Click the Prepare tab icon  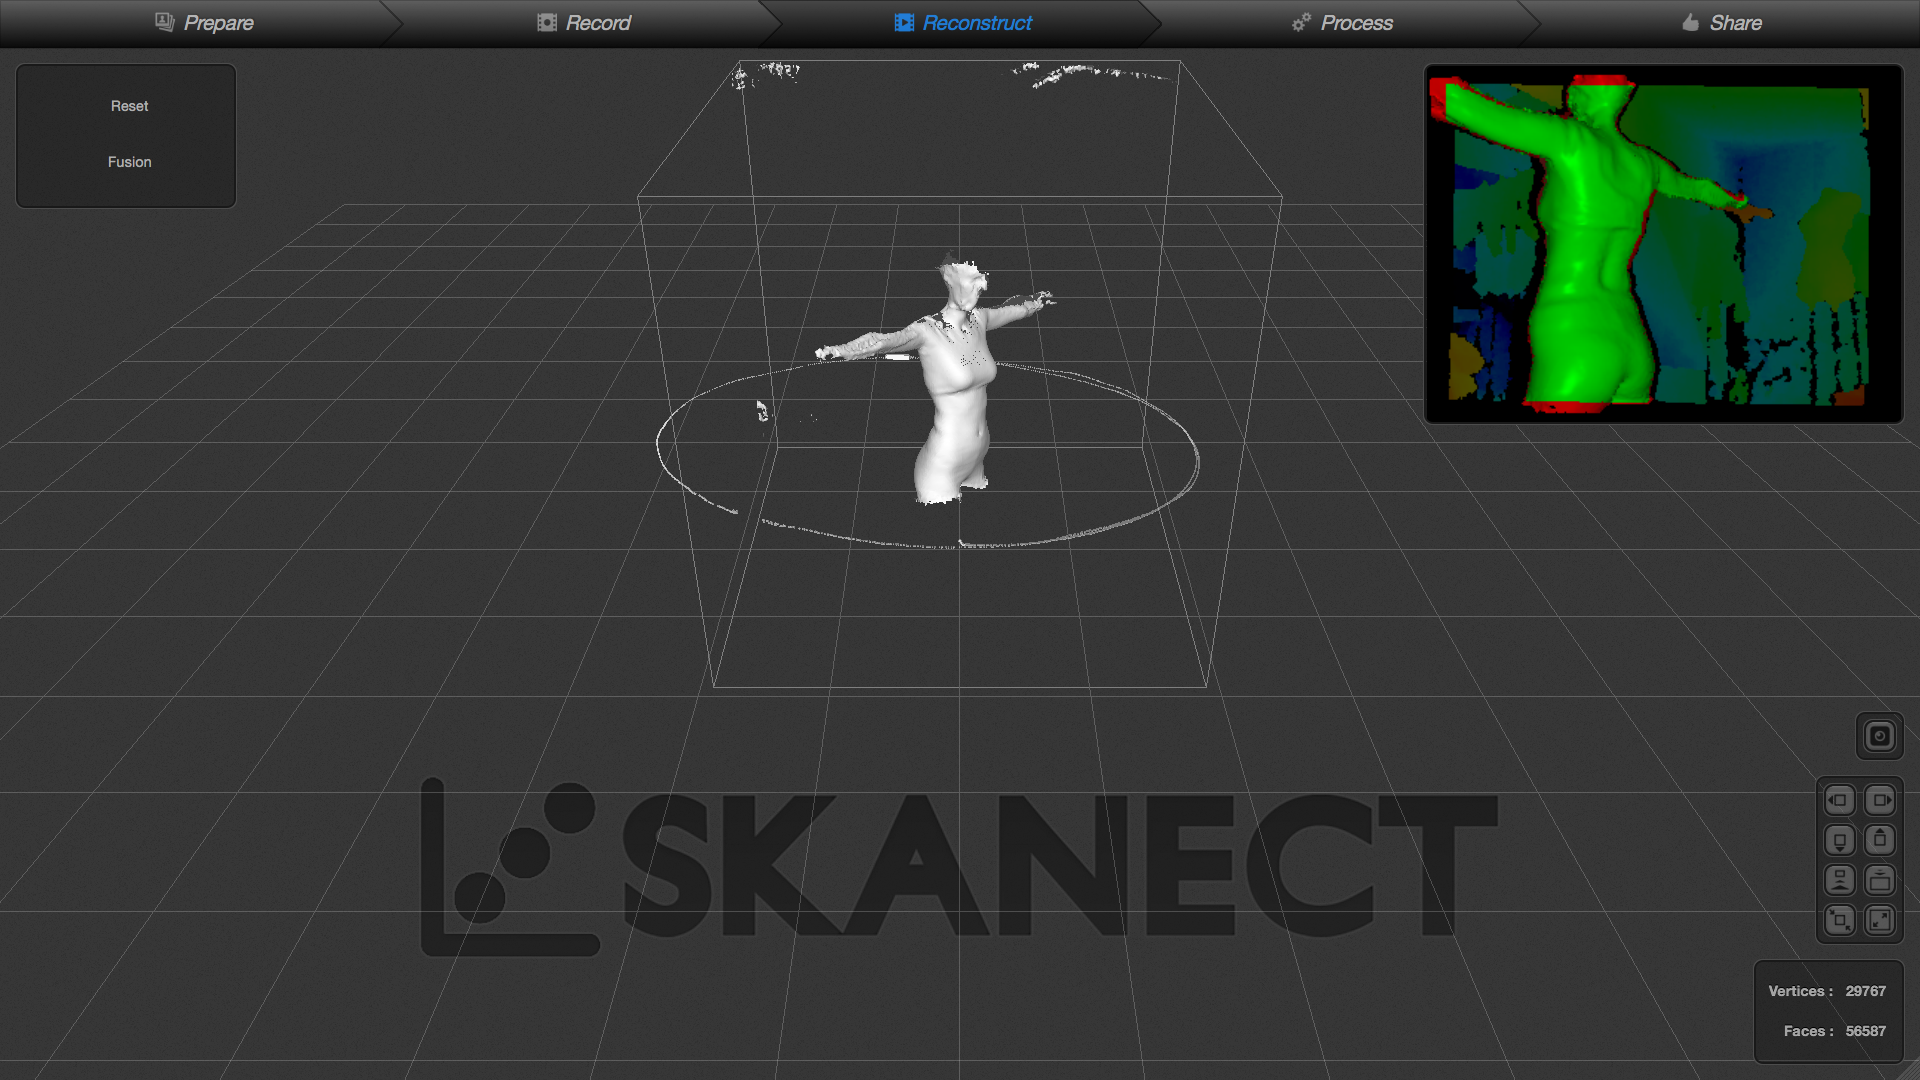tap(165, 22)
